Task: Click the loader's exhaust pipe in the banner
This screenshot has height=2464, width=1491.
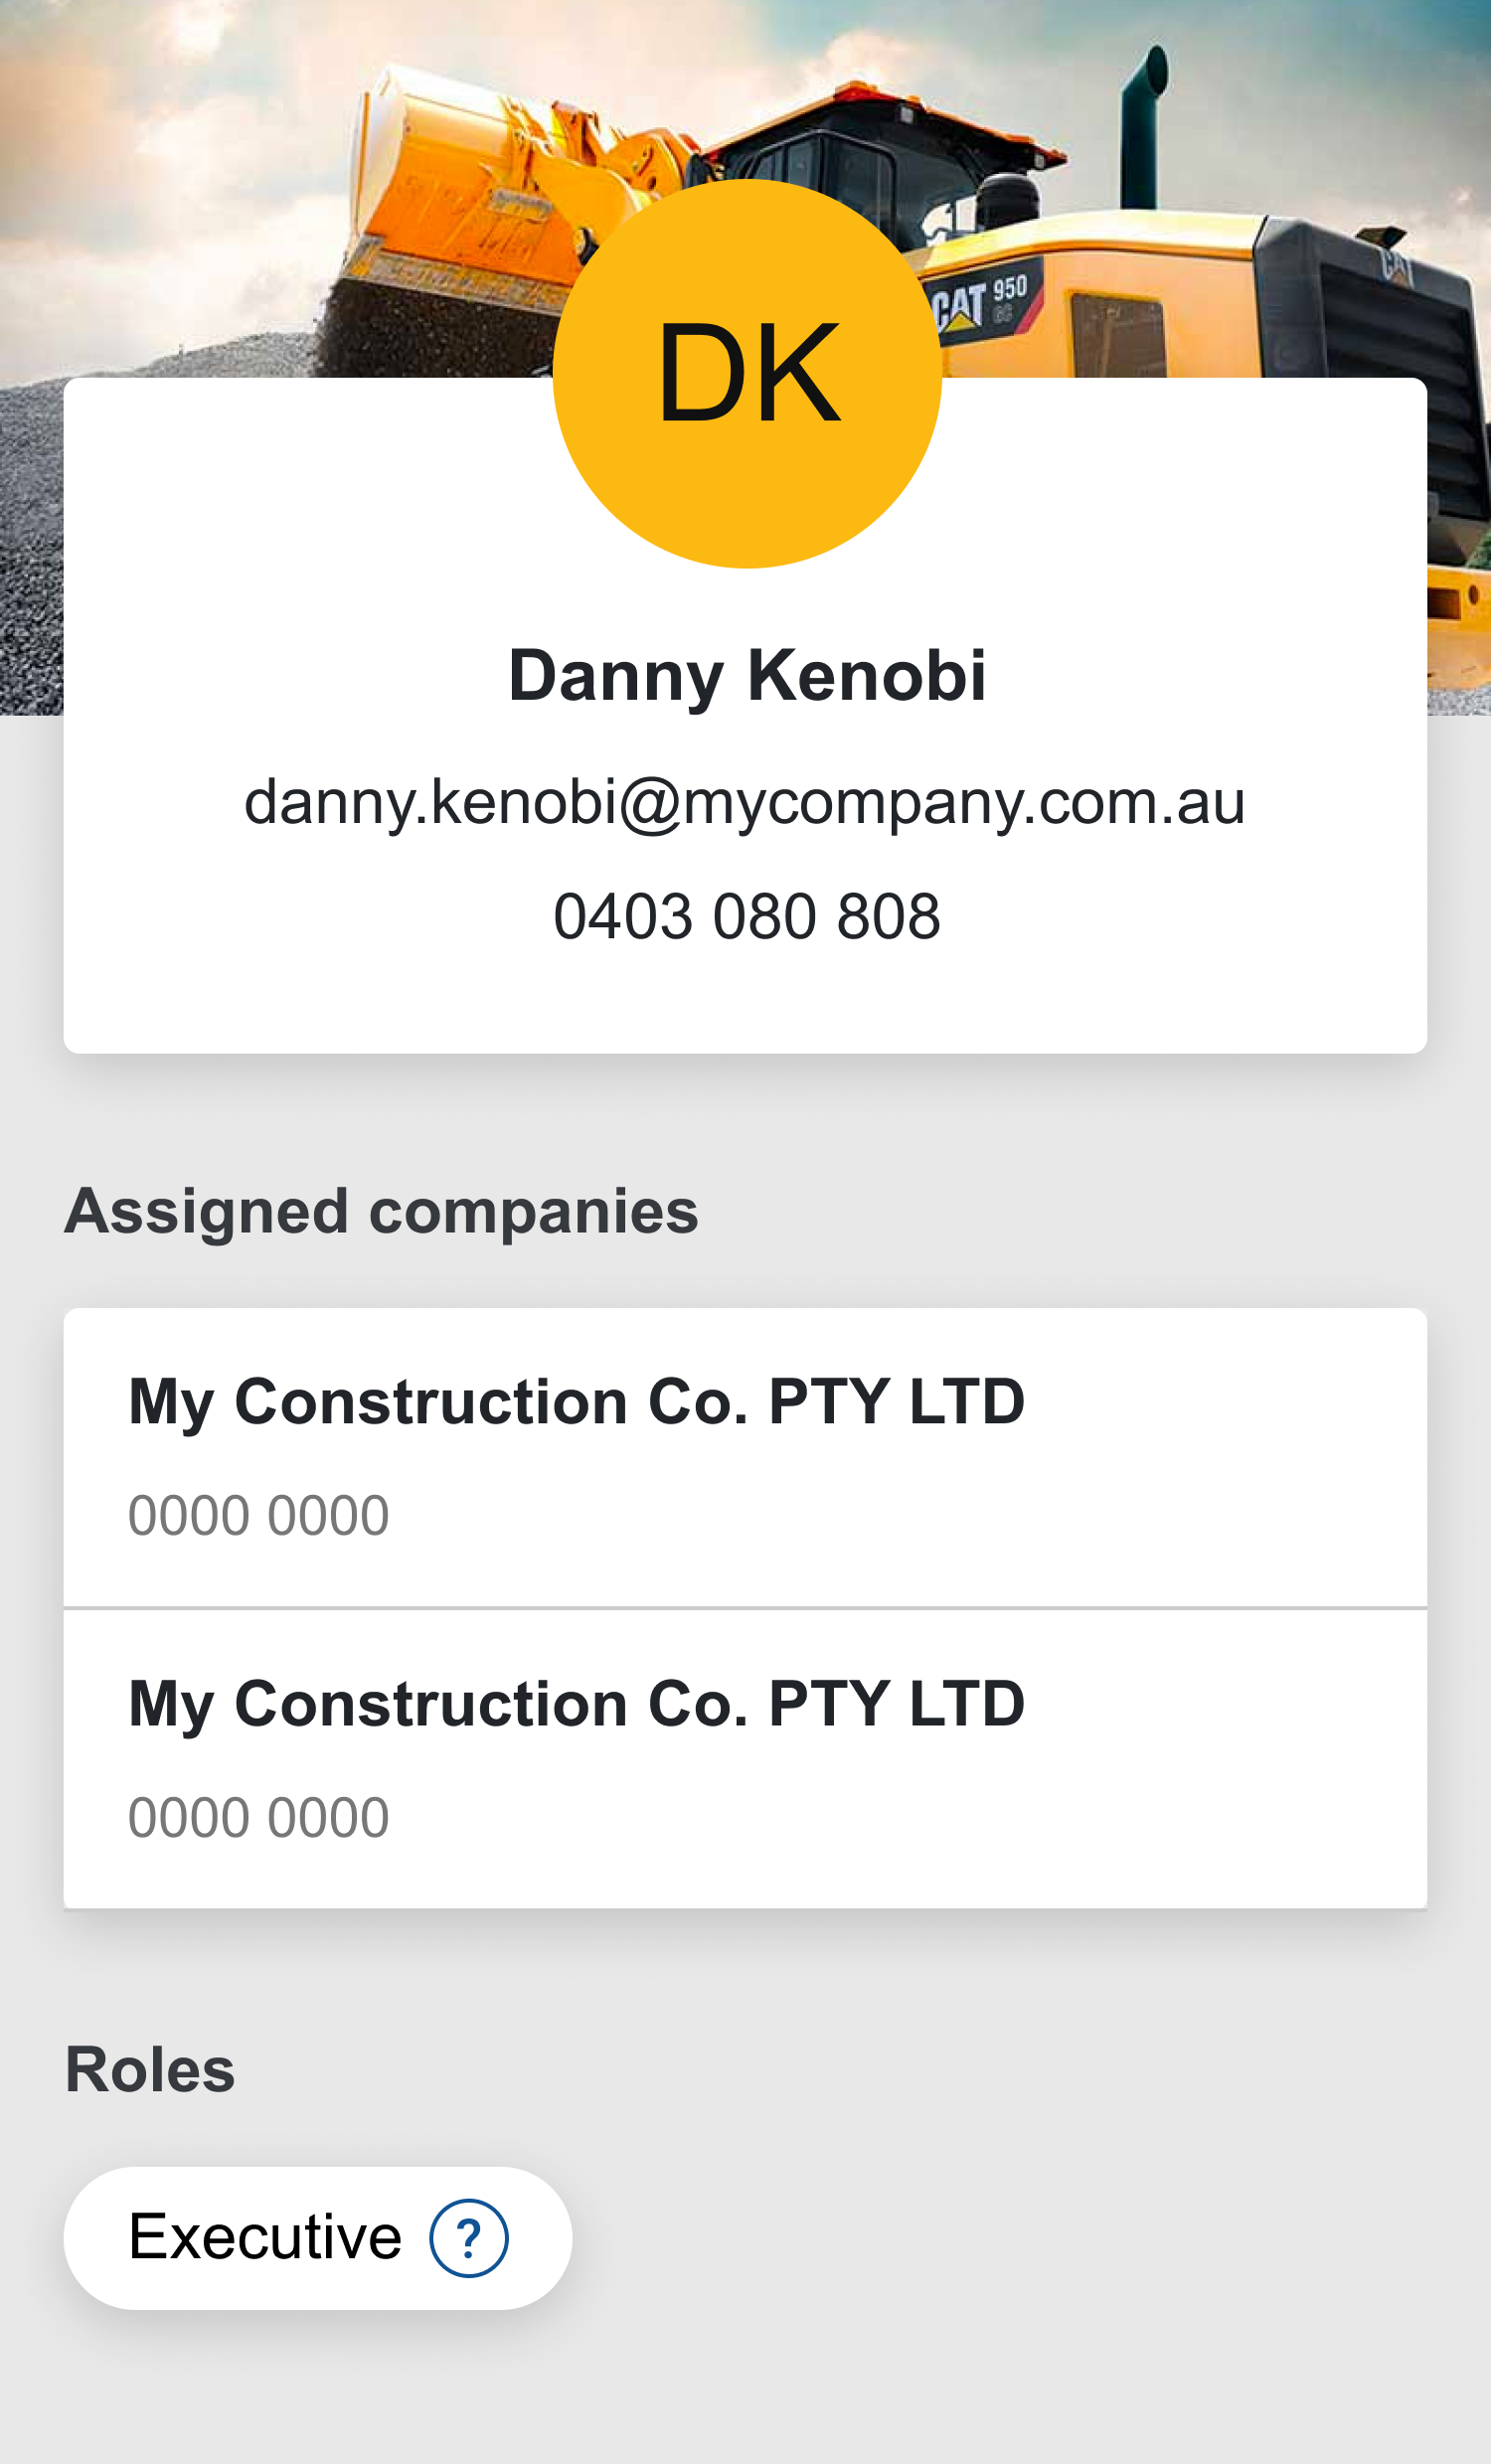Action: 1142,130
